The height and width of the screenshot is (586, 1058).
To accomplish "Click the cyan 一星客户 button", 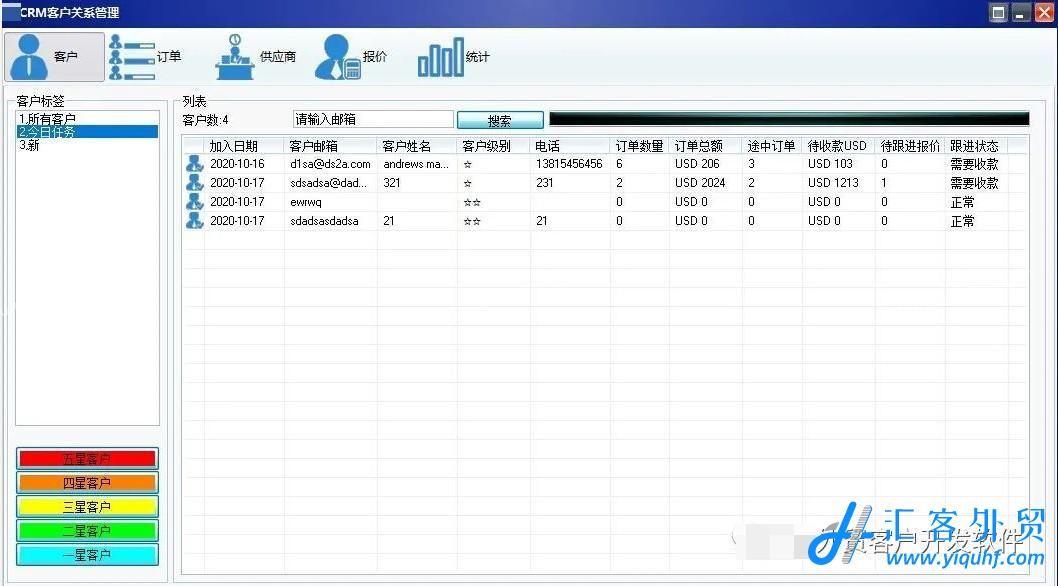I will (x=87, y=555).
